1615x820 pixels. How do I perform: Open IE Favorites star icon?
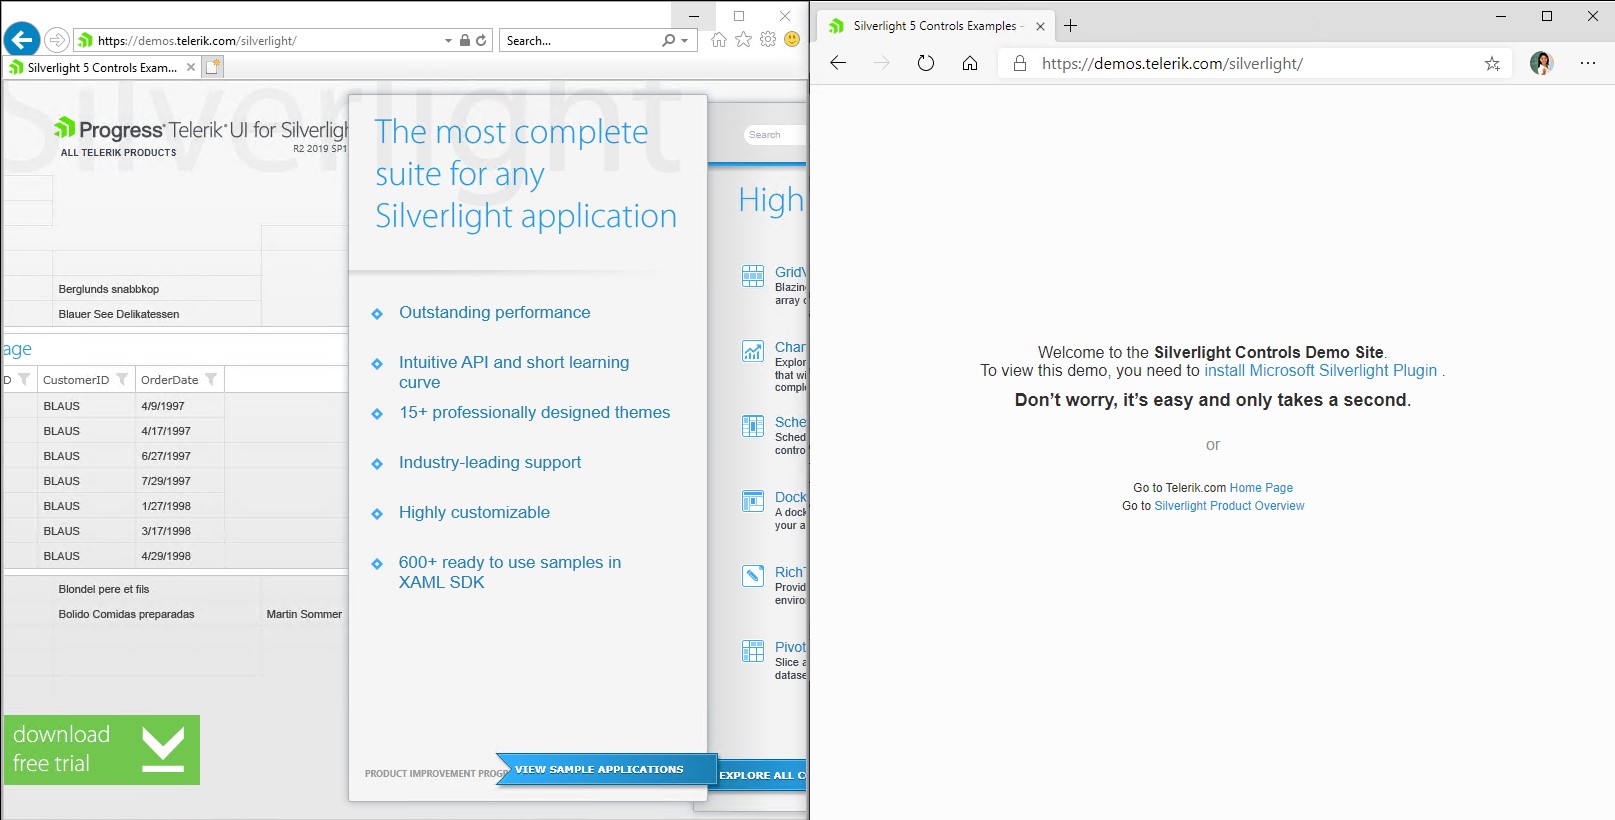[743, 40]
